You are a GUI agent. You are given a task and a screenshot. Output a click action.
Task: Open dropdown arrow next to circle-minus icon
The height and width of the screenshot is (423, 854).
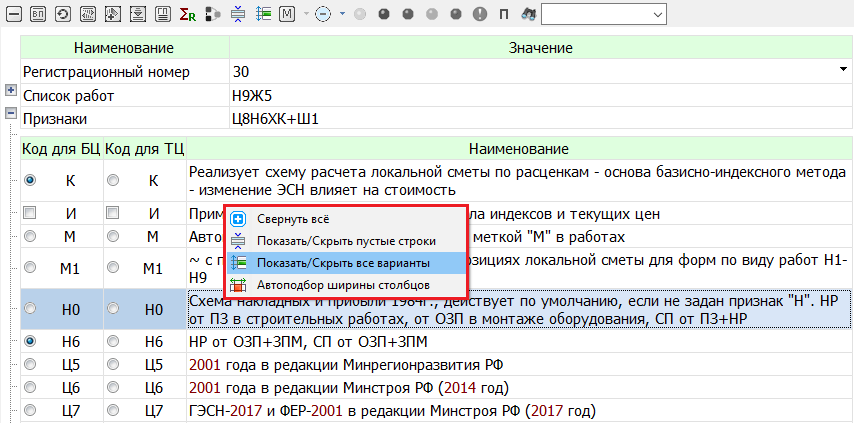click(342, 14)
